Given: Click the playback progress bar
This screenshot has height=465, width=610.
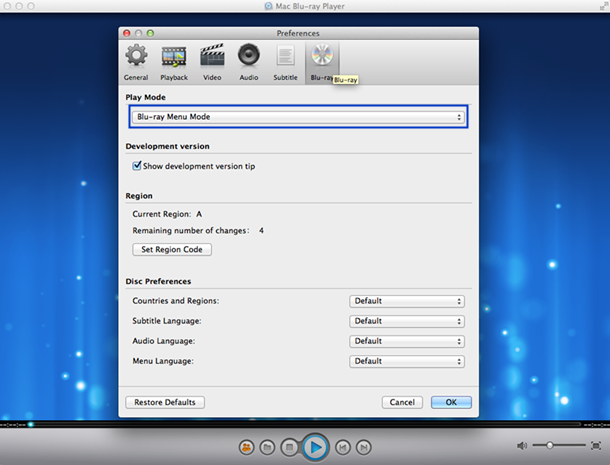Looking at the screenshot, I should 305,425.
